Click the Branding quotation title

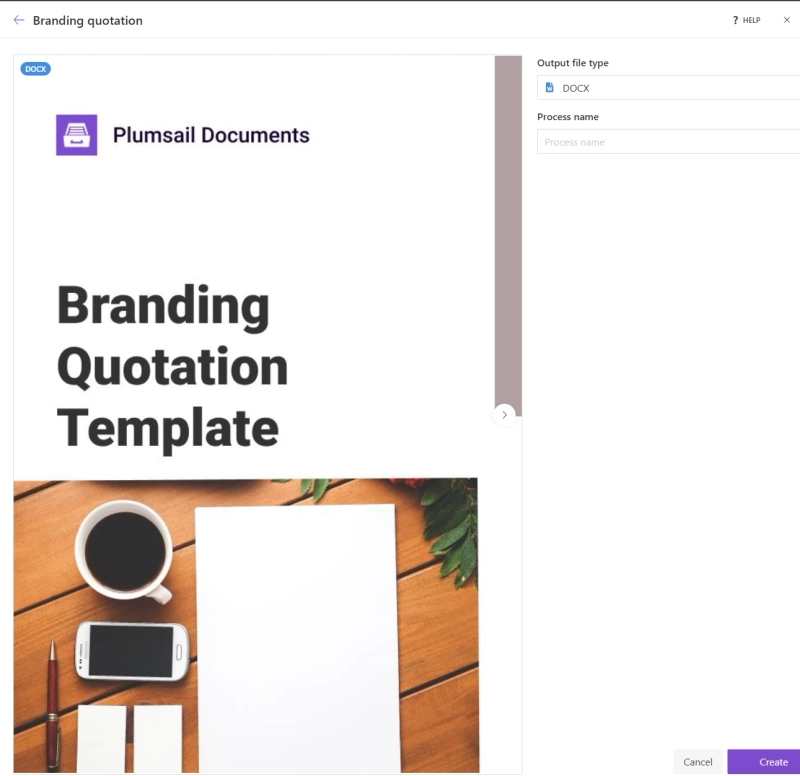pos(88,20)
